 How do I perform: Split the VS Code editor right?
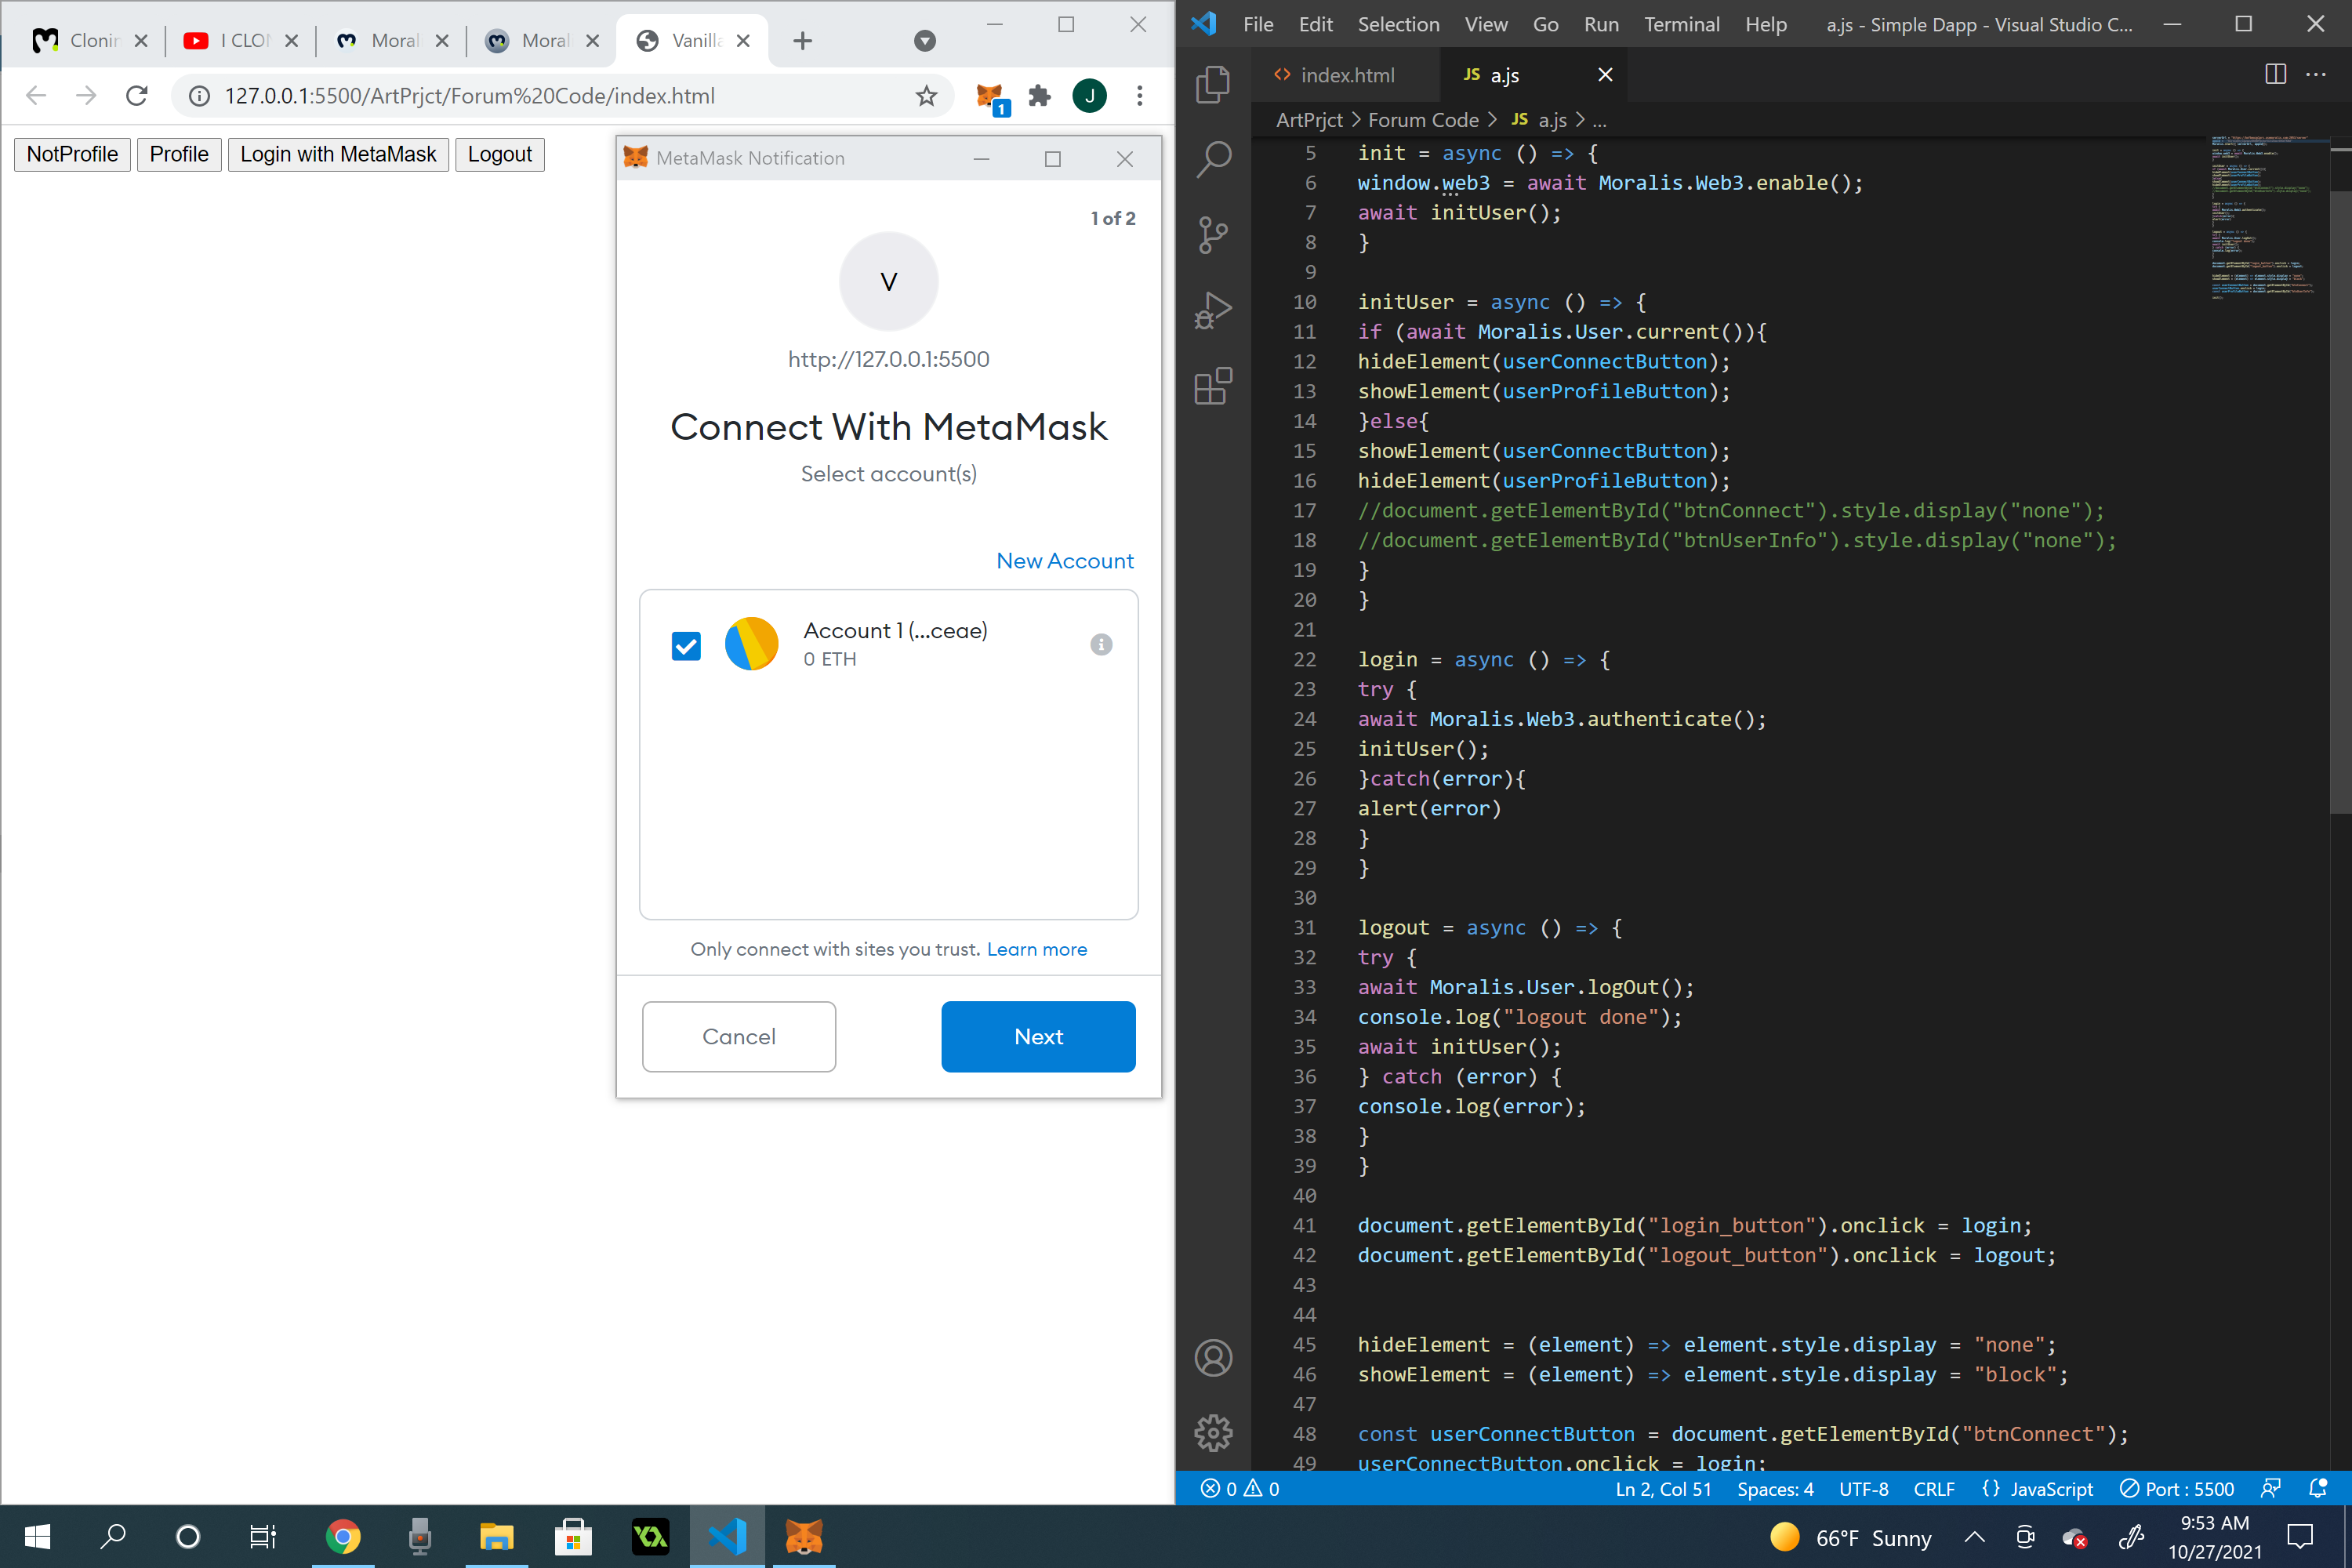[x=2275, y=74]
